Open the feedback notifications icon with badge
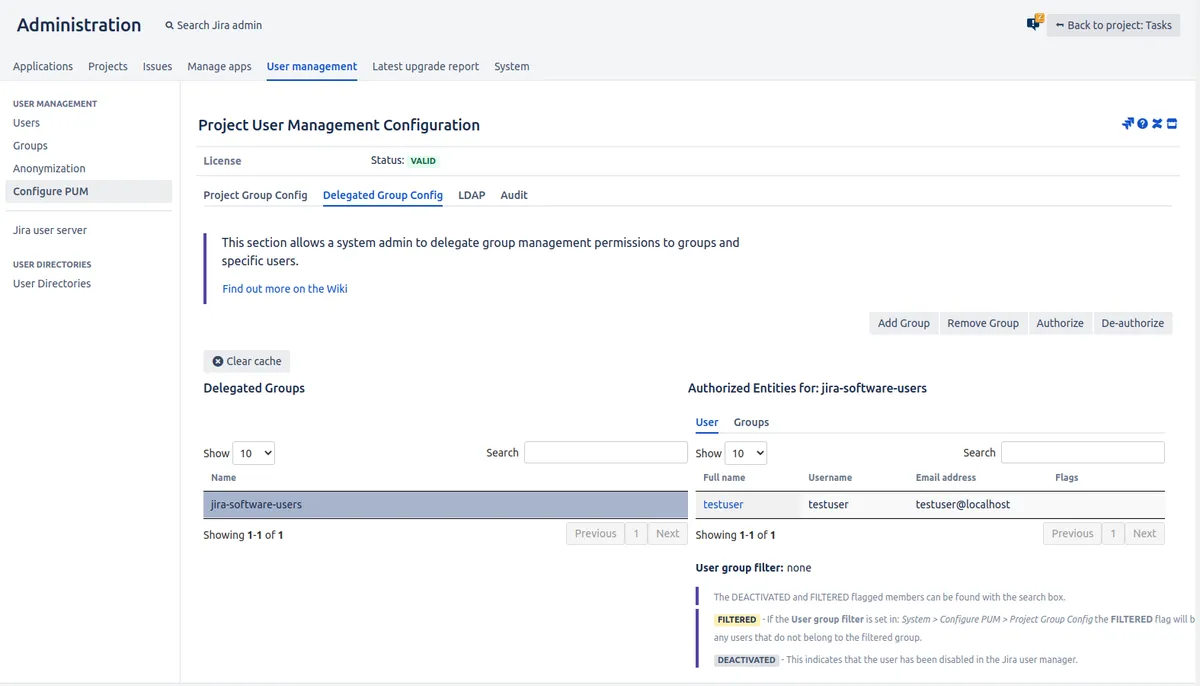 pyautogui.click(x=1034, y=23)
